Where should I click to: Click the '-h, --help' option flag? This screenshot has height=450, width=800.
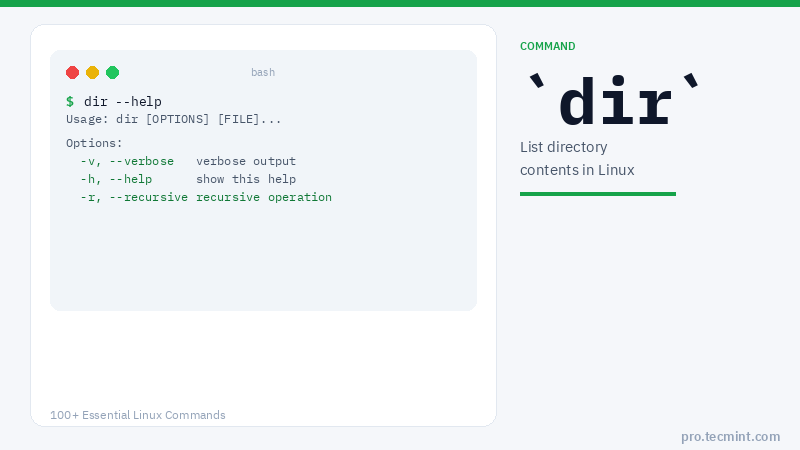116,179
